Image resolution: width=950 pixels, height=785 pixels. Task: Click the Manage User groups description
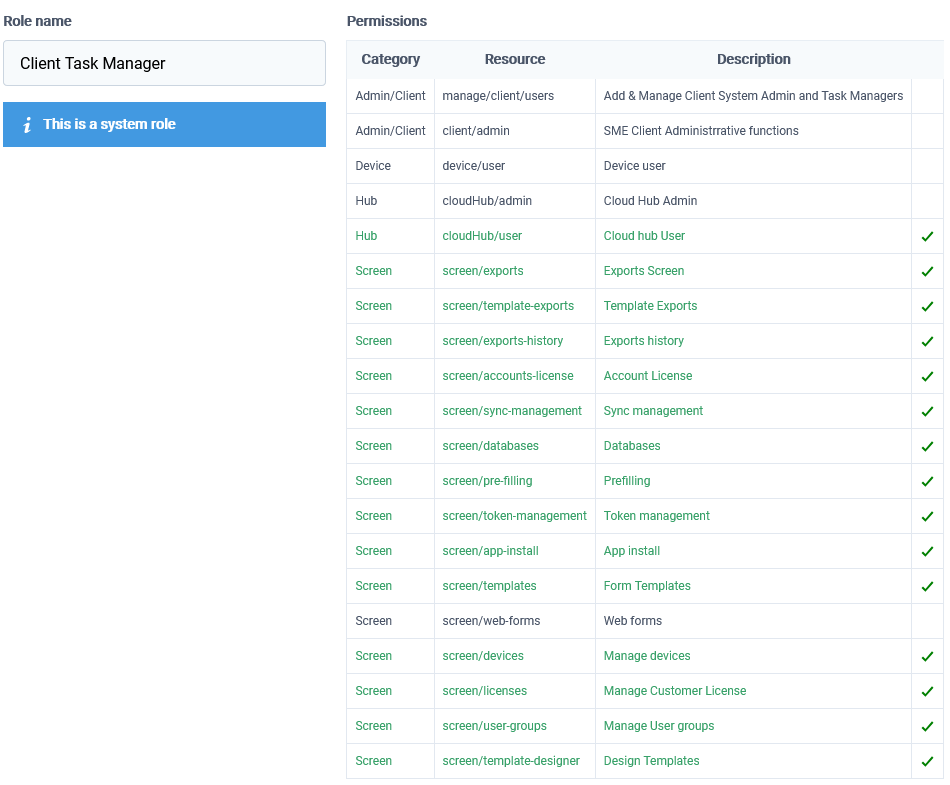(659, 726)
